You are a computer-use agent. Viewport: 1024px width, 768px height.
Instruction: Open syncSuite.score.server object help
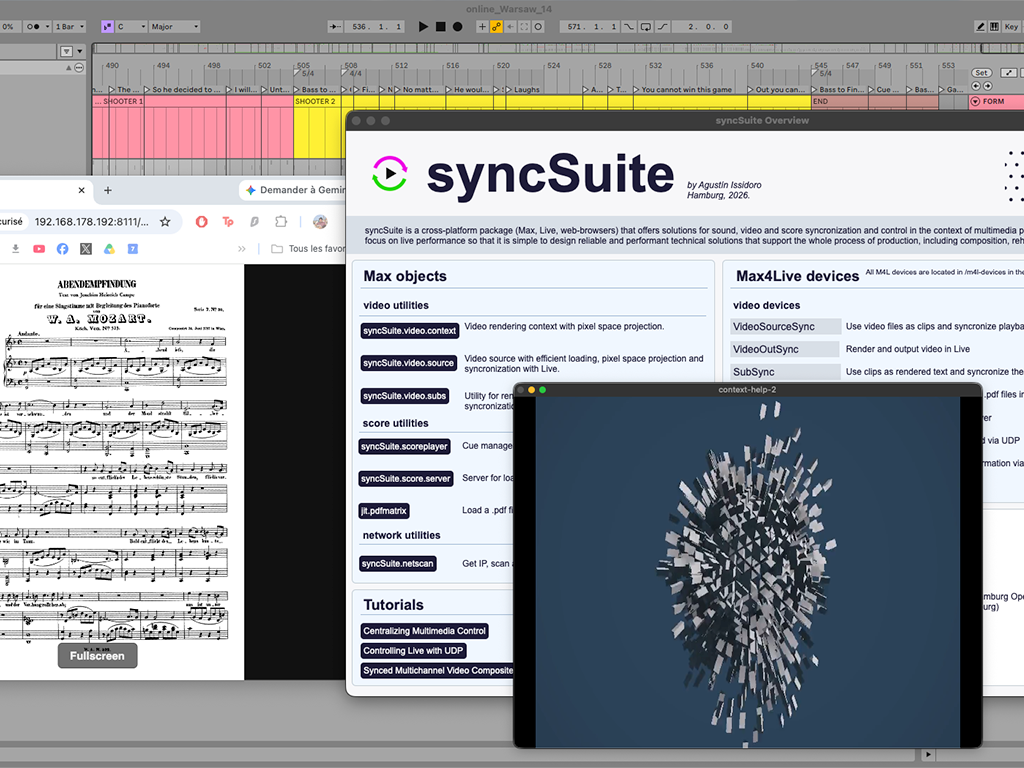point(406,479)
